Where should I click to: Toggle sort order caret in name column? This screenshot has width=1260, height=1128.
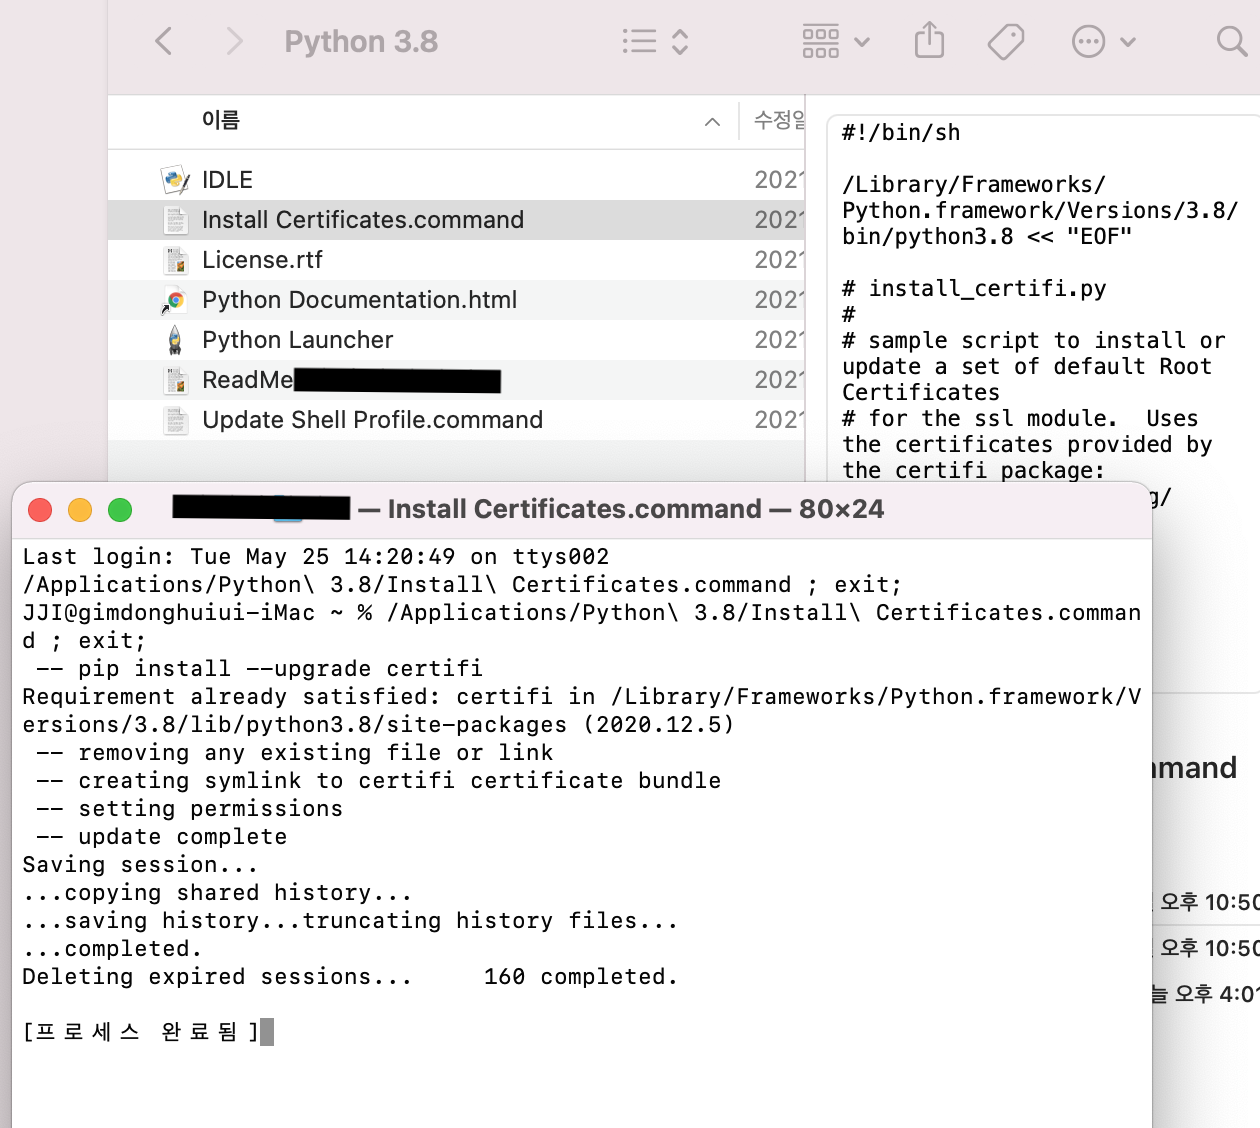coord(712,122)
